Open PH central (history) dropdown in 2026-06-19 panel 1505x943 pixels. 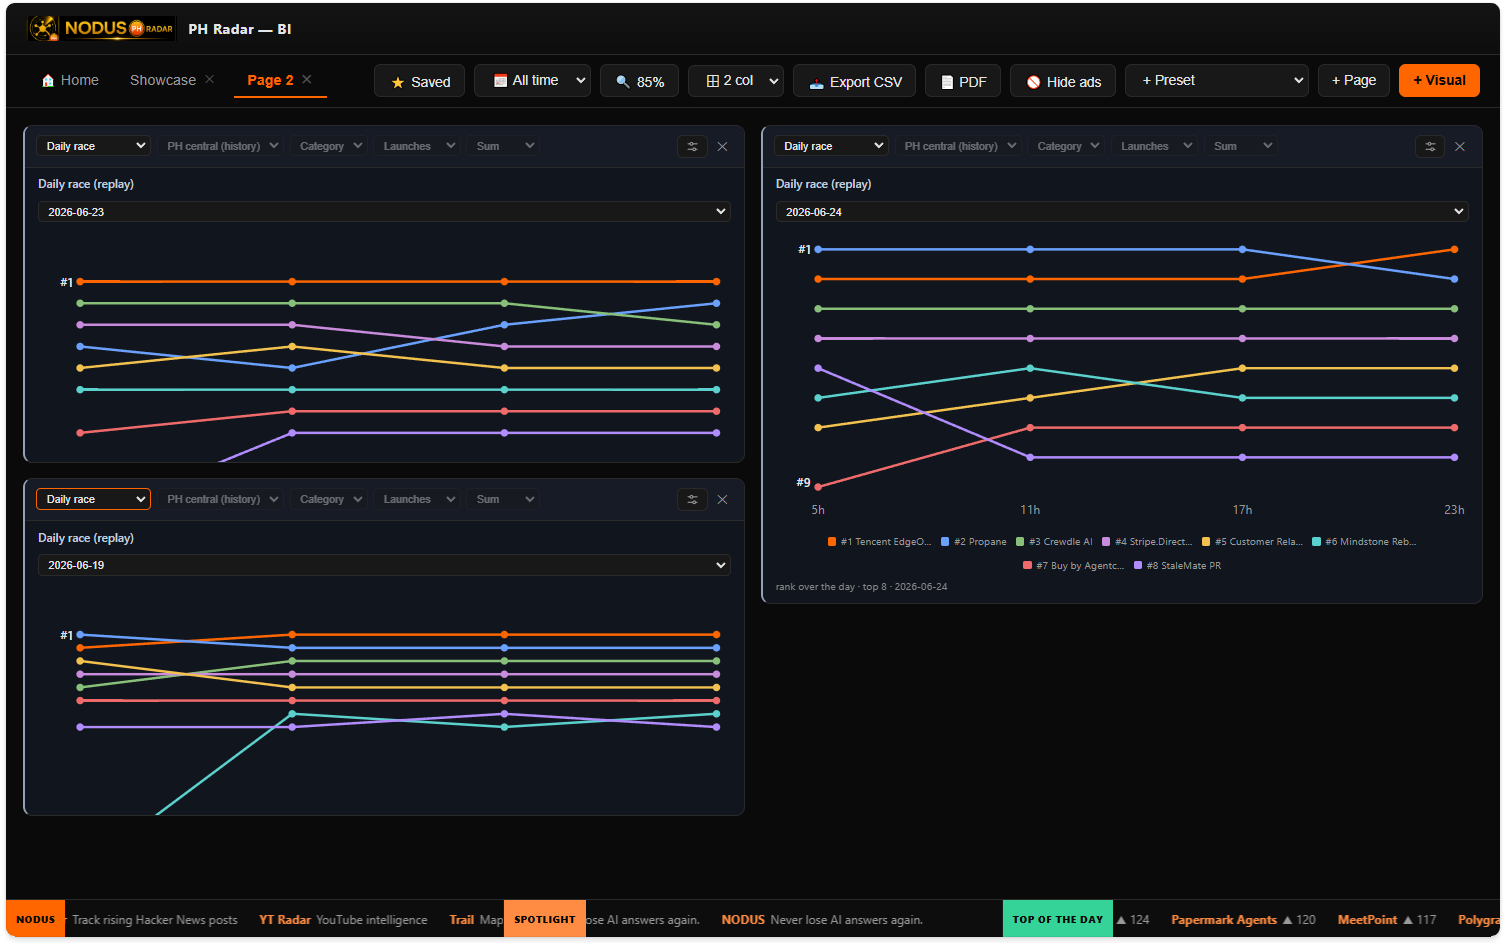pyautogui.click(x=222, y=499)
